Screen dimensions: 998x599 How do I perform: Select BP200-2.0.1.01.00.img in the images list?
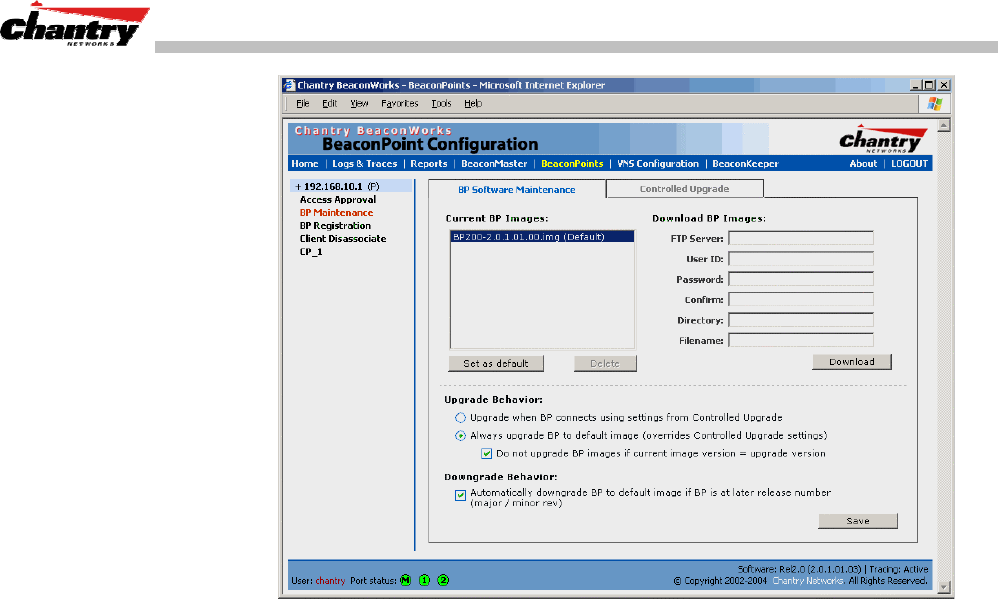pos(542,237)
